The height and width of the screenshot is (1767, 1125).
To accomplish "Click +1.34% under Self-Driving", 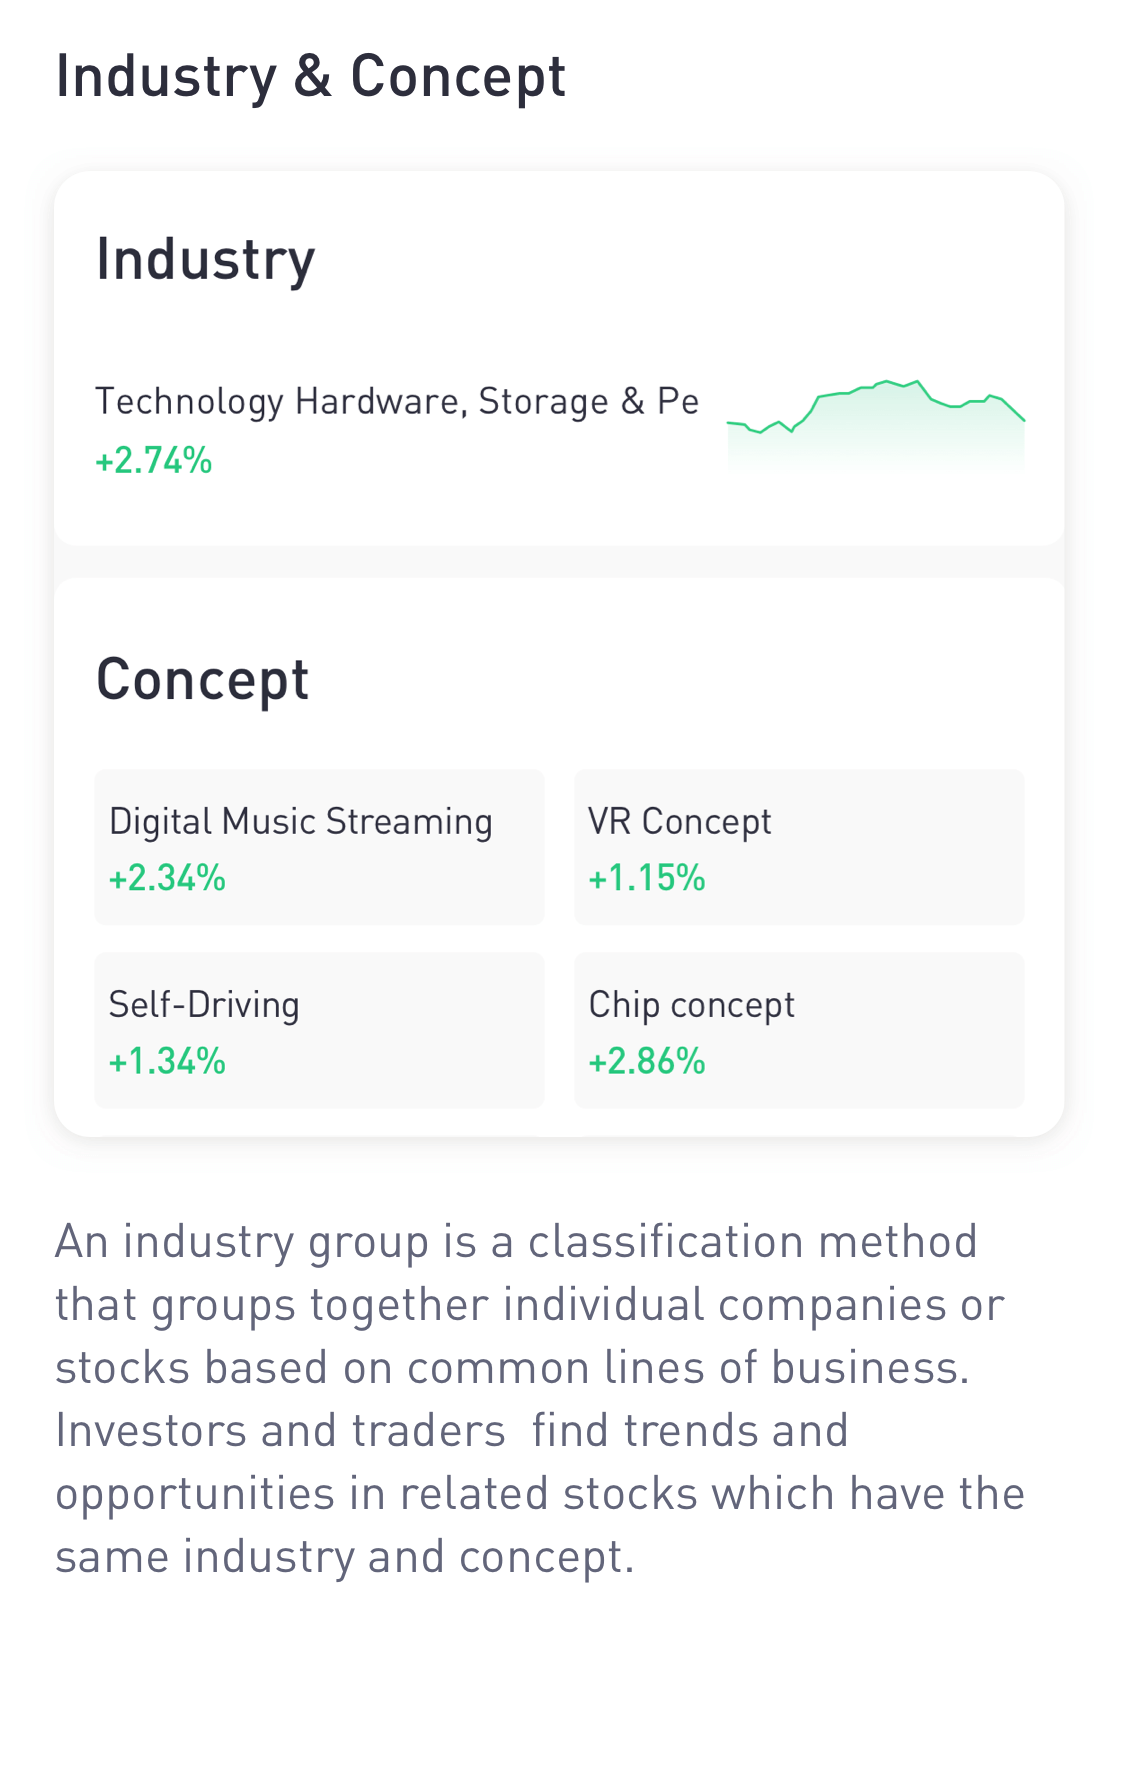I will click(x=167, y=1061).
